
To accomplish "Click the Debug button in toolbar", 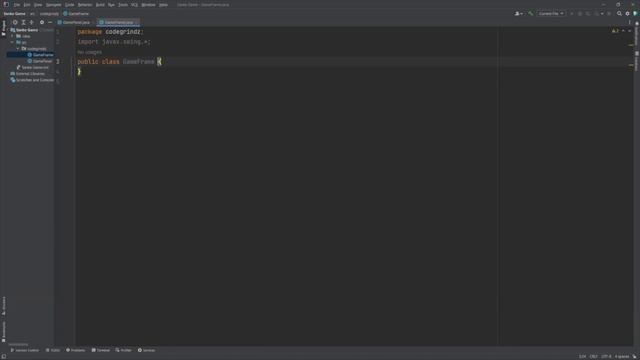I will pyautogui.click(x=580, y=14).
